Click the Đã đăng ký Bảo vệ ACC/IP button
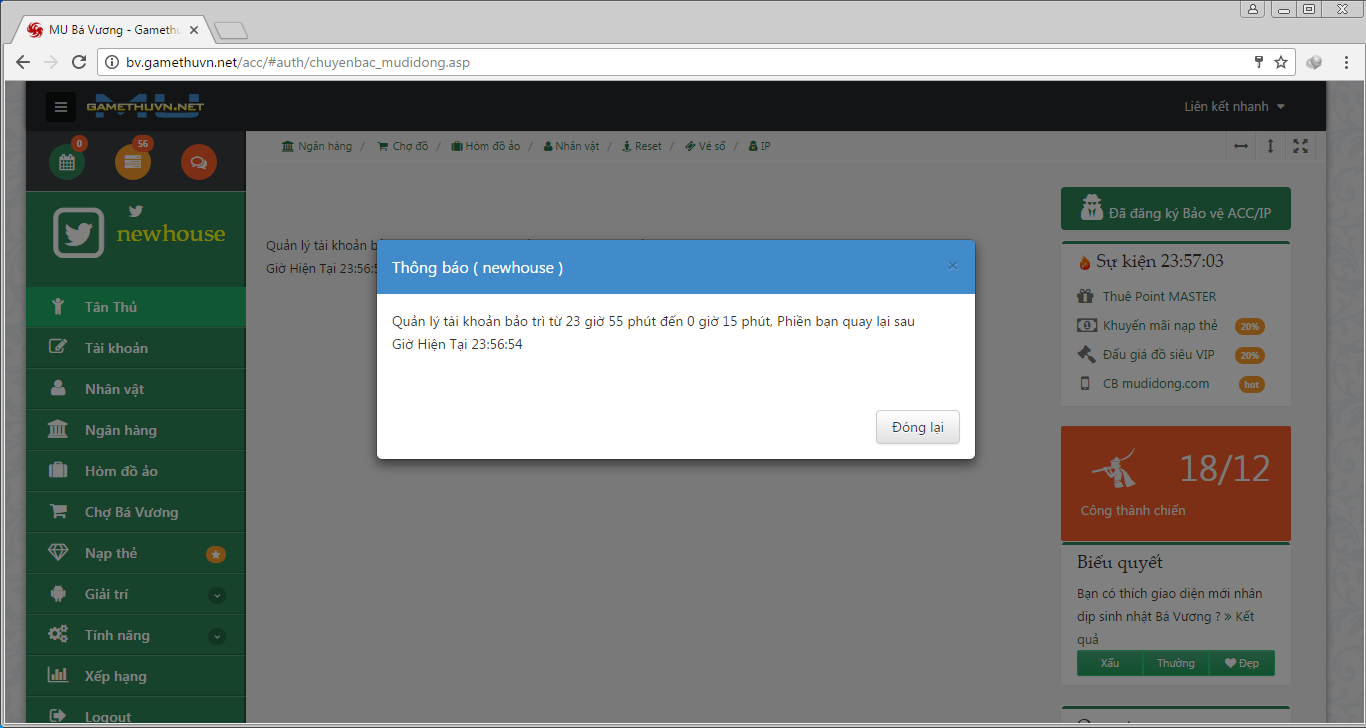This screenshot has width=1366, height=728. (x=1175, y=210)
